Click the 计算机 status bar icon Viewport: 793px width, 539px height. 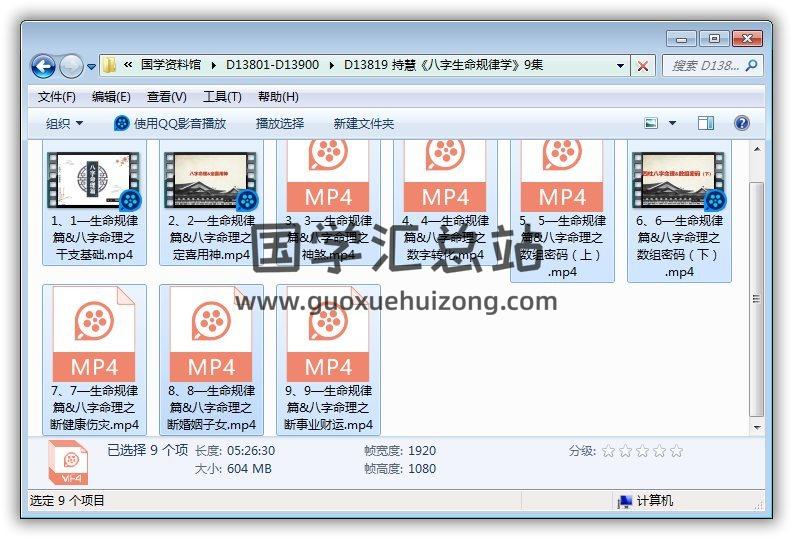pos(625,501)
